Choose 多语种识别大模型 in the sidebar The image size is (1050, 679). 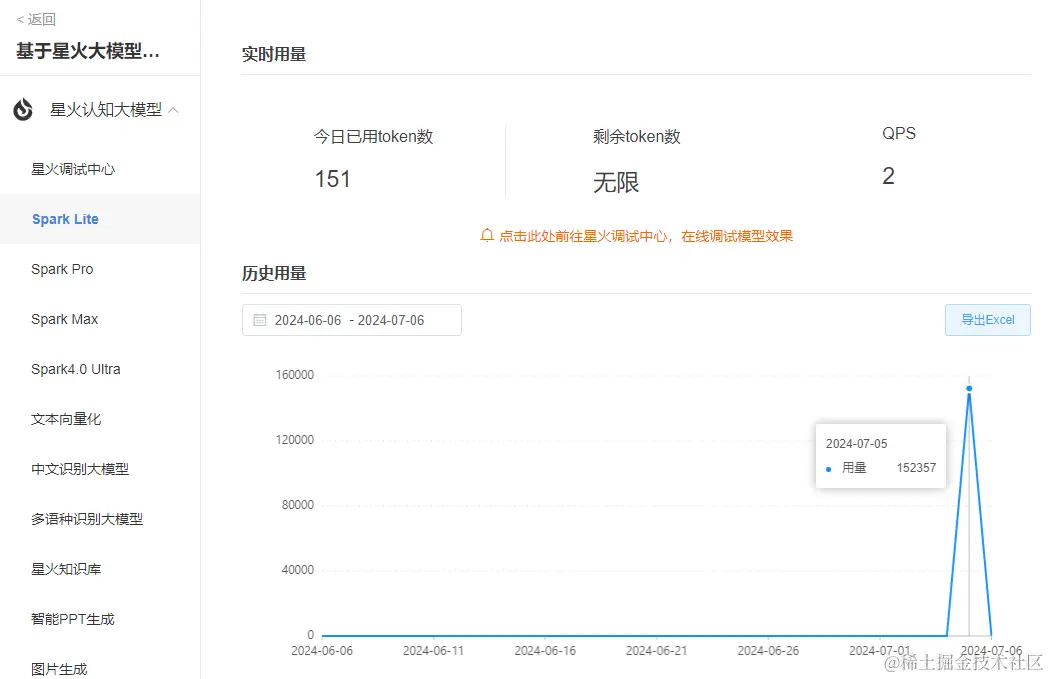[x=87, y=519]
